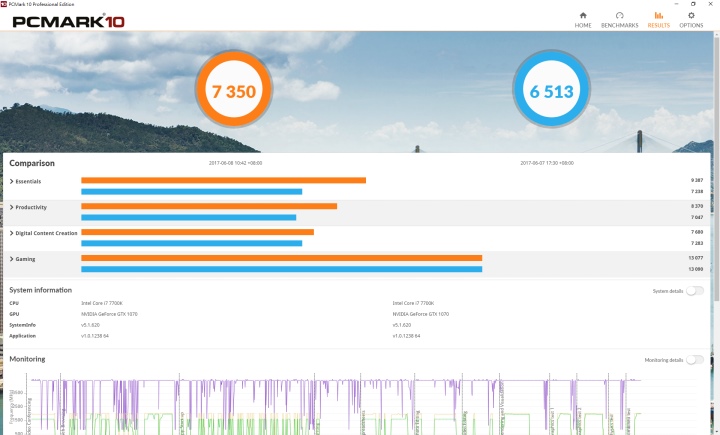Go to the Home section
Viewport: 720px width, 435px height.
coord(583,19)
